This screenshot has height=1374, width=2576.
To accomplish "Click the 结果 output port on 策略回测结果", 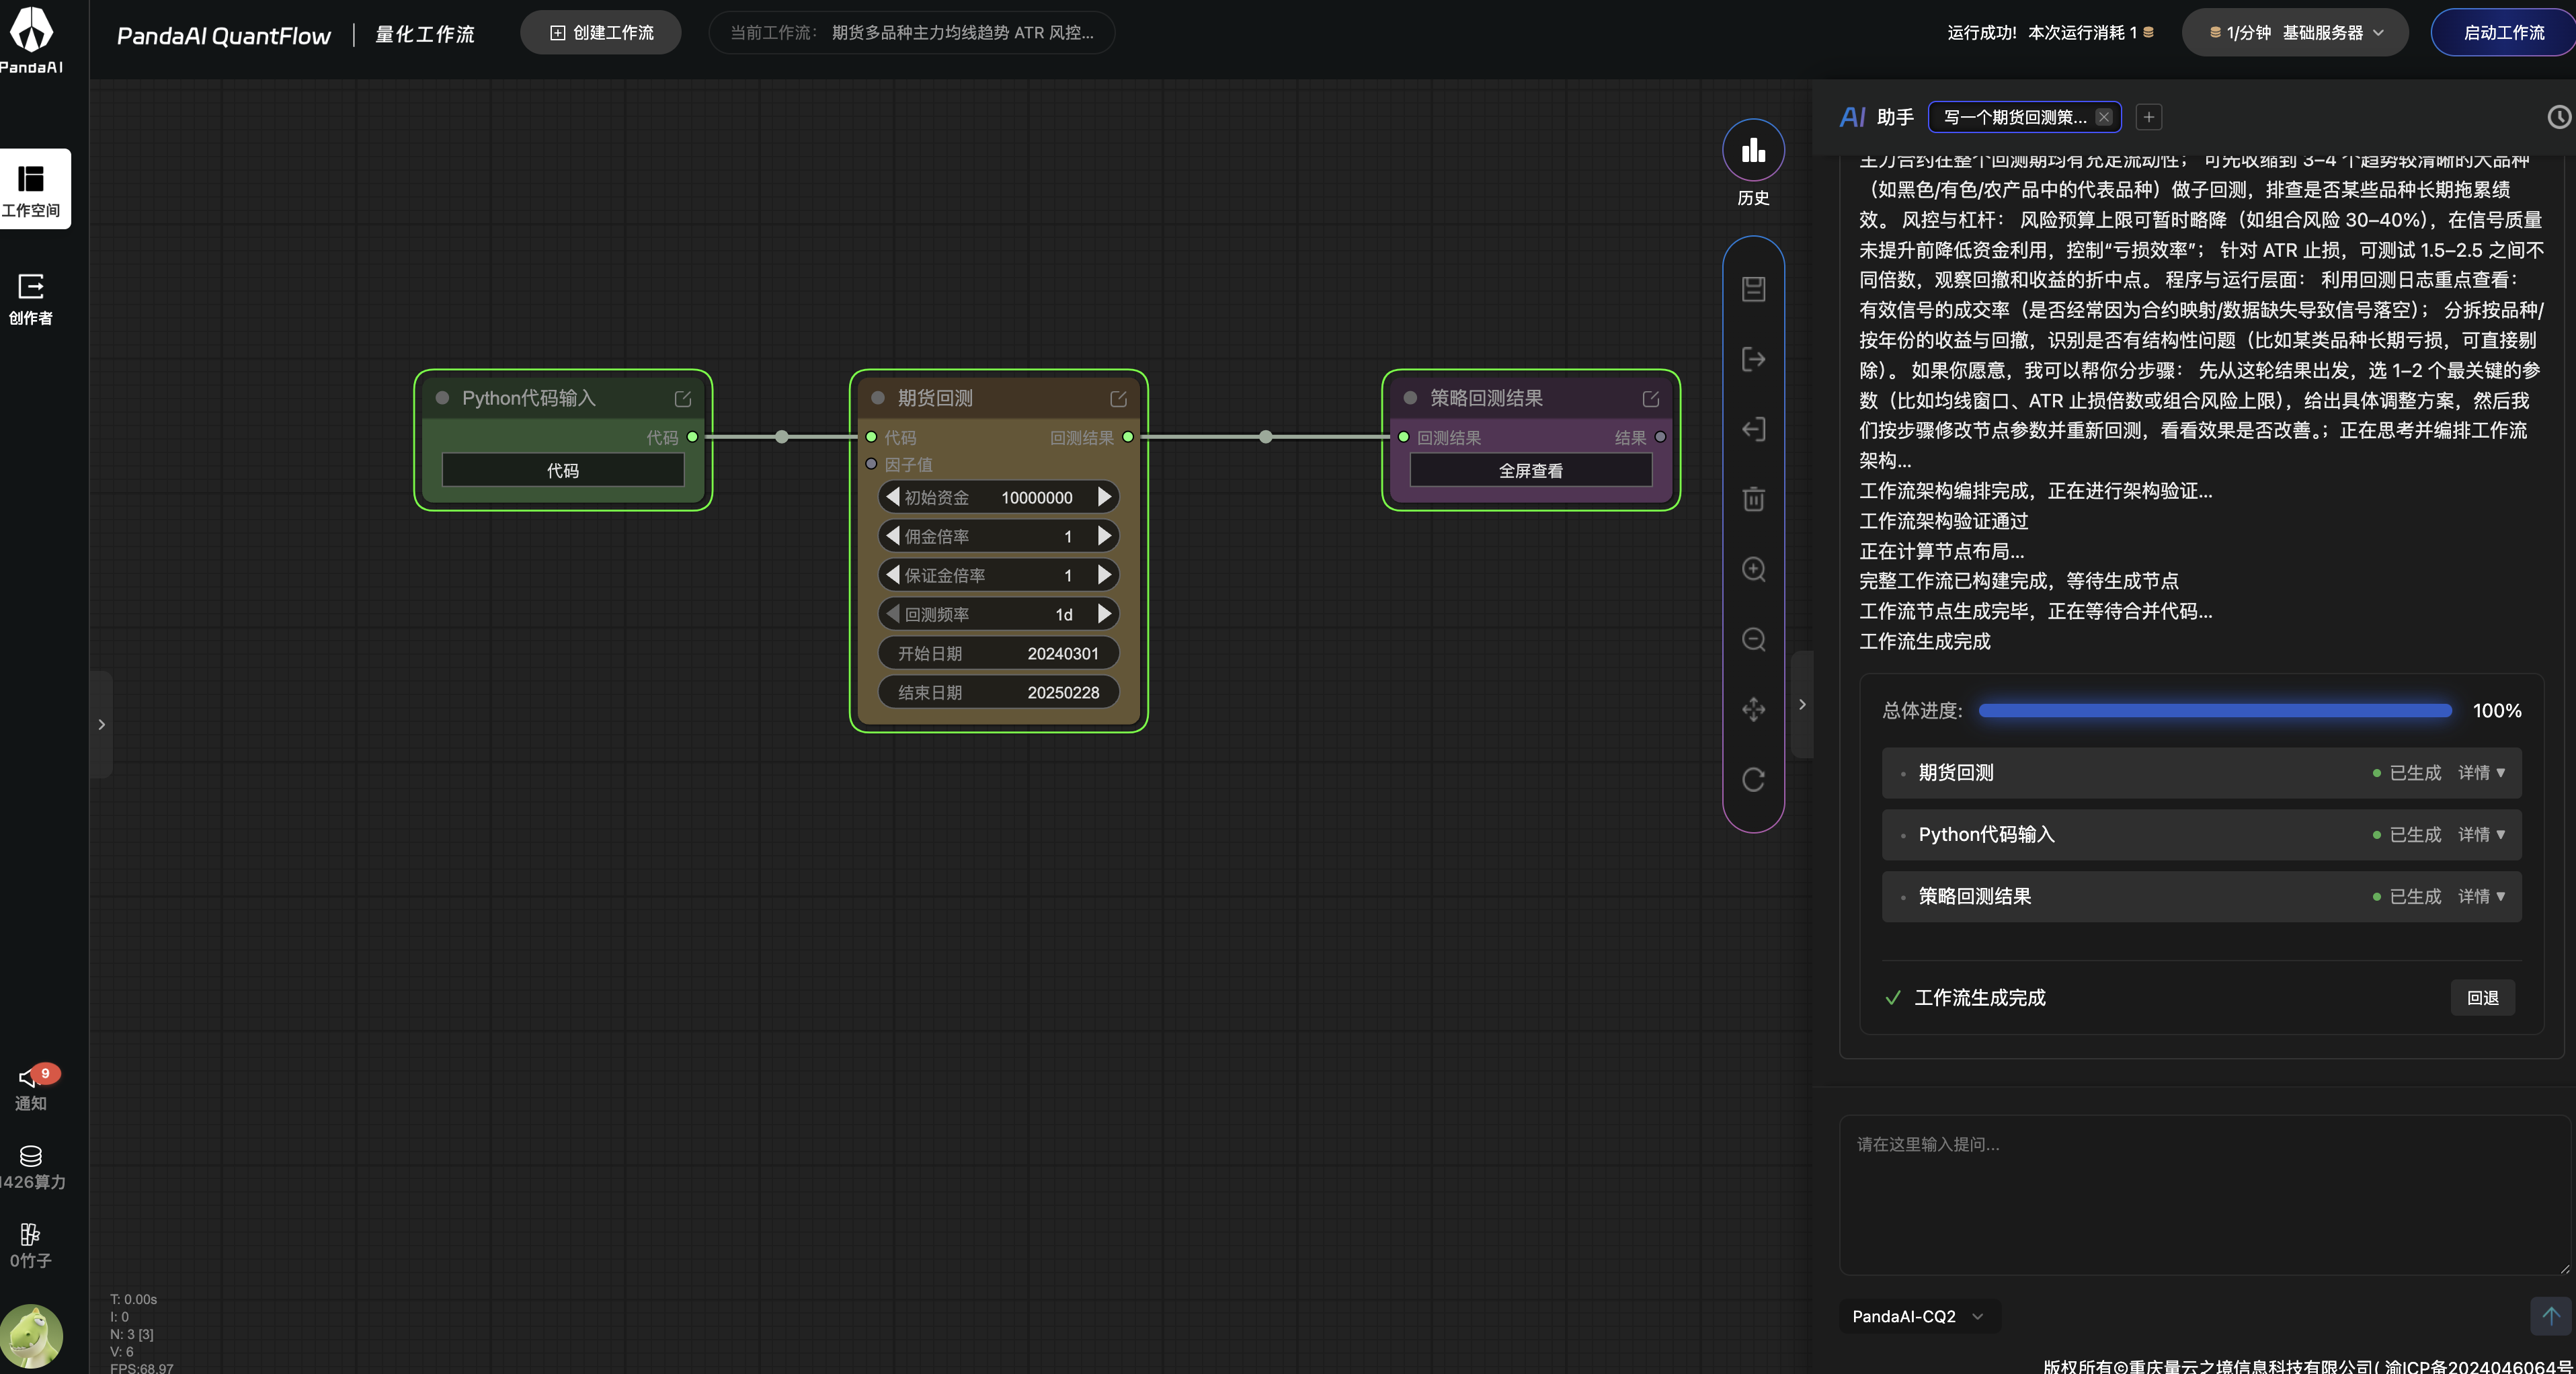I will 1660,437.
